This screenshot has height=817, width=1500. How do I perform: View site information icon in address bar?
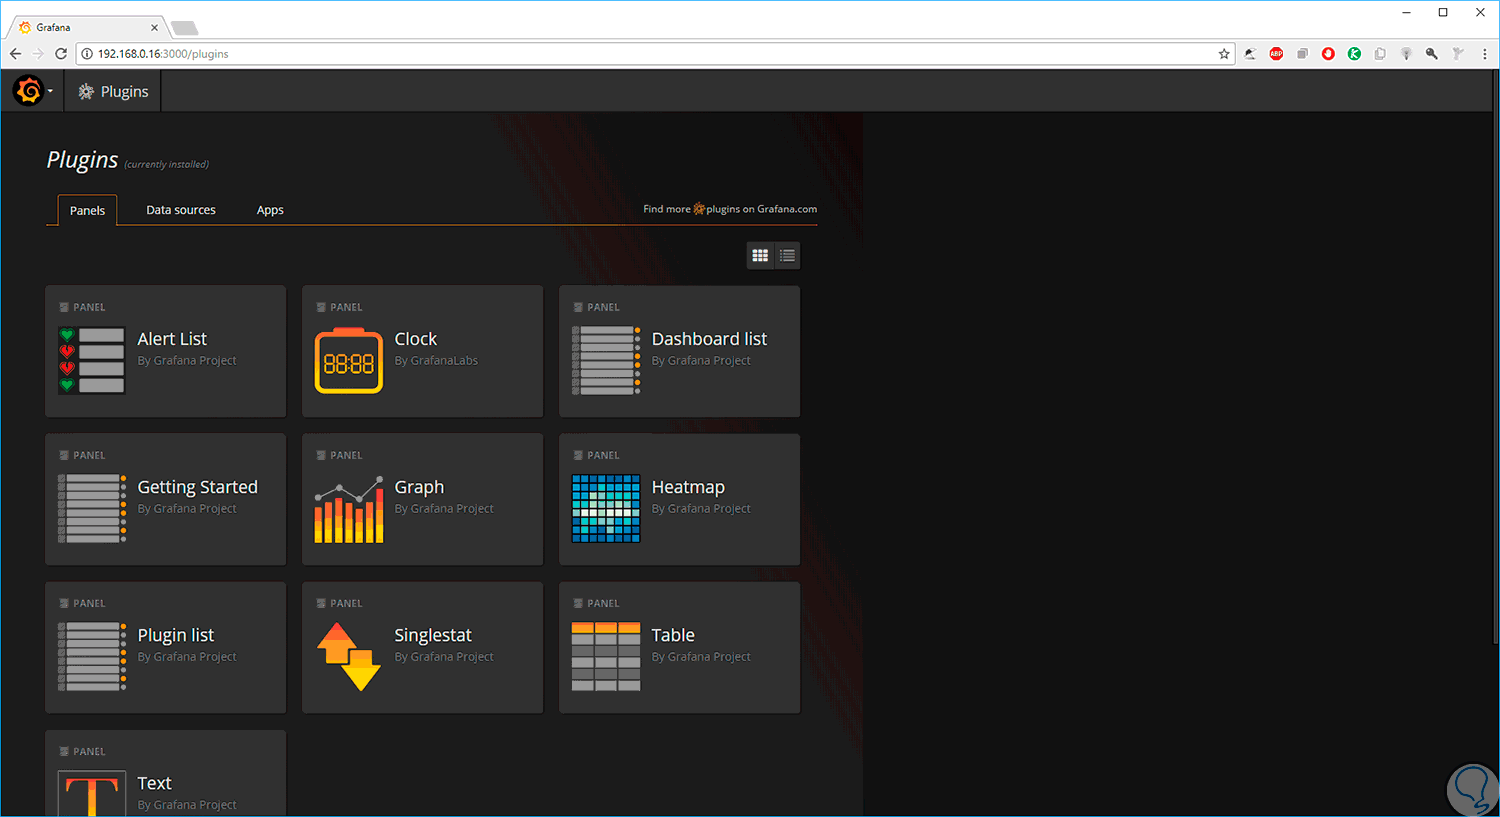(87, 54)
